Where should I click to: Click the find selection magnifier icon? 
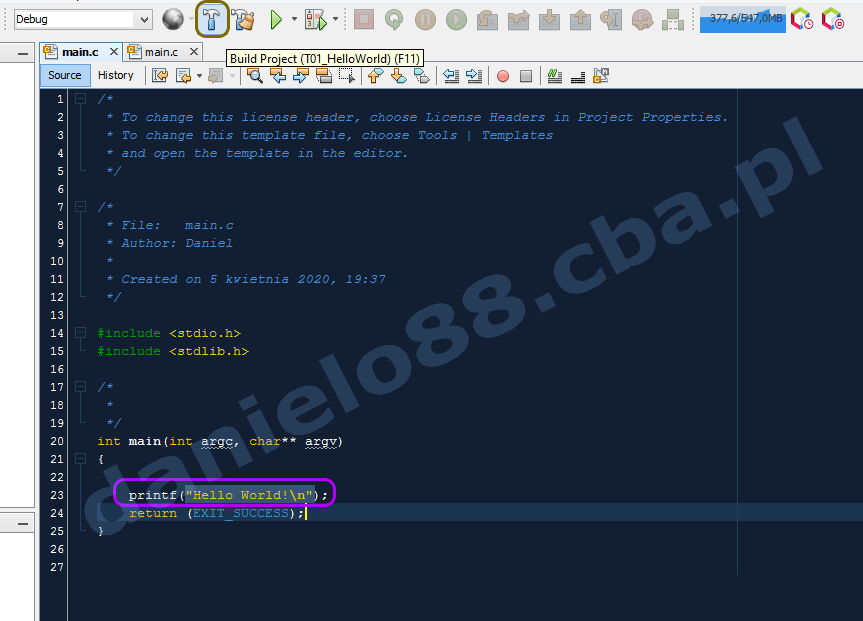click(x=255, y=75)
